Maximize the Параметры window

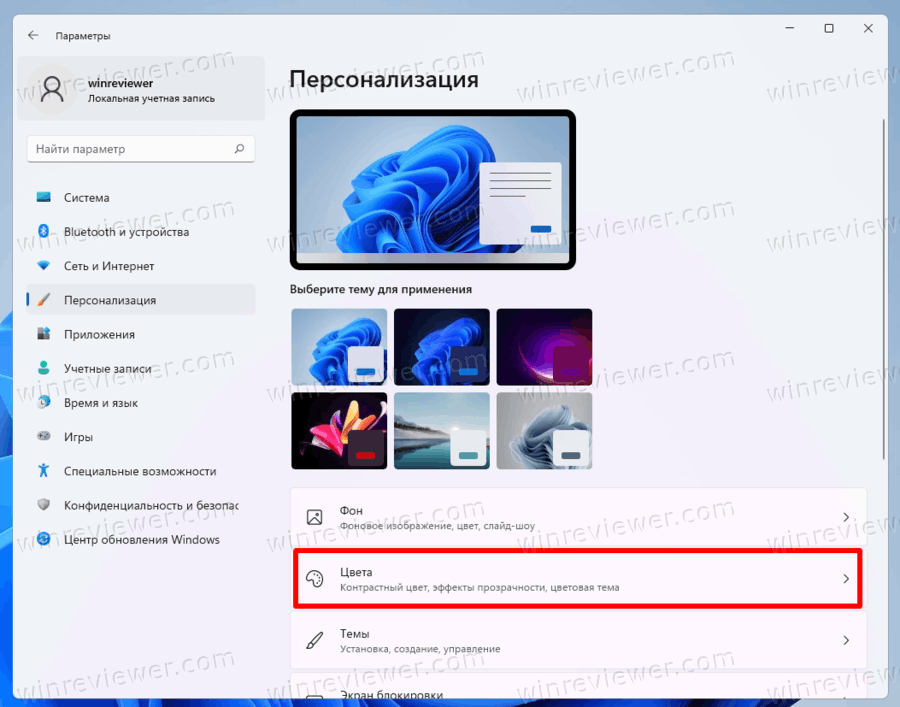829,28
